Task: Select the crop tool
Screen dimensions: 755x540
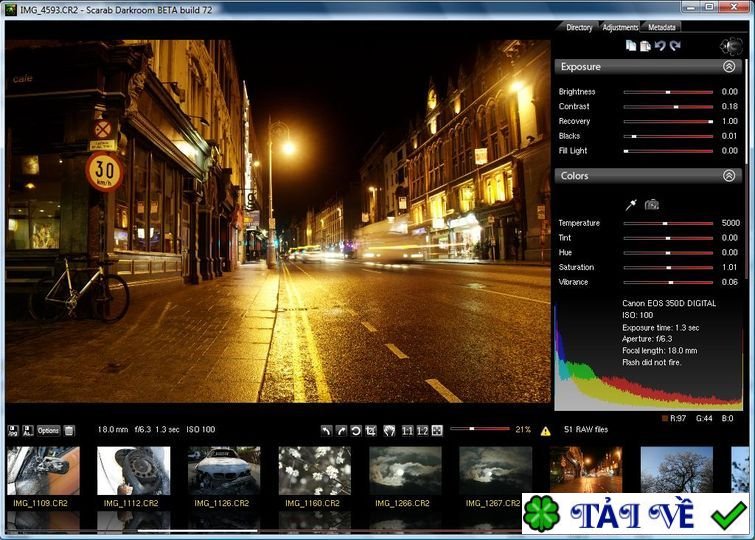Action: 371,430
